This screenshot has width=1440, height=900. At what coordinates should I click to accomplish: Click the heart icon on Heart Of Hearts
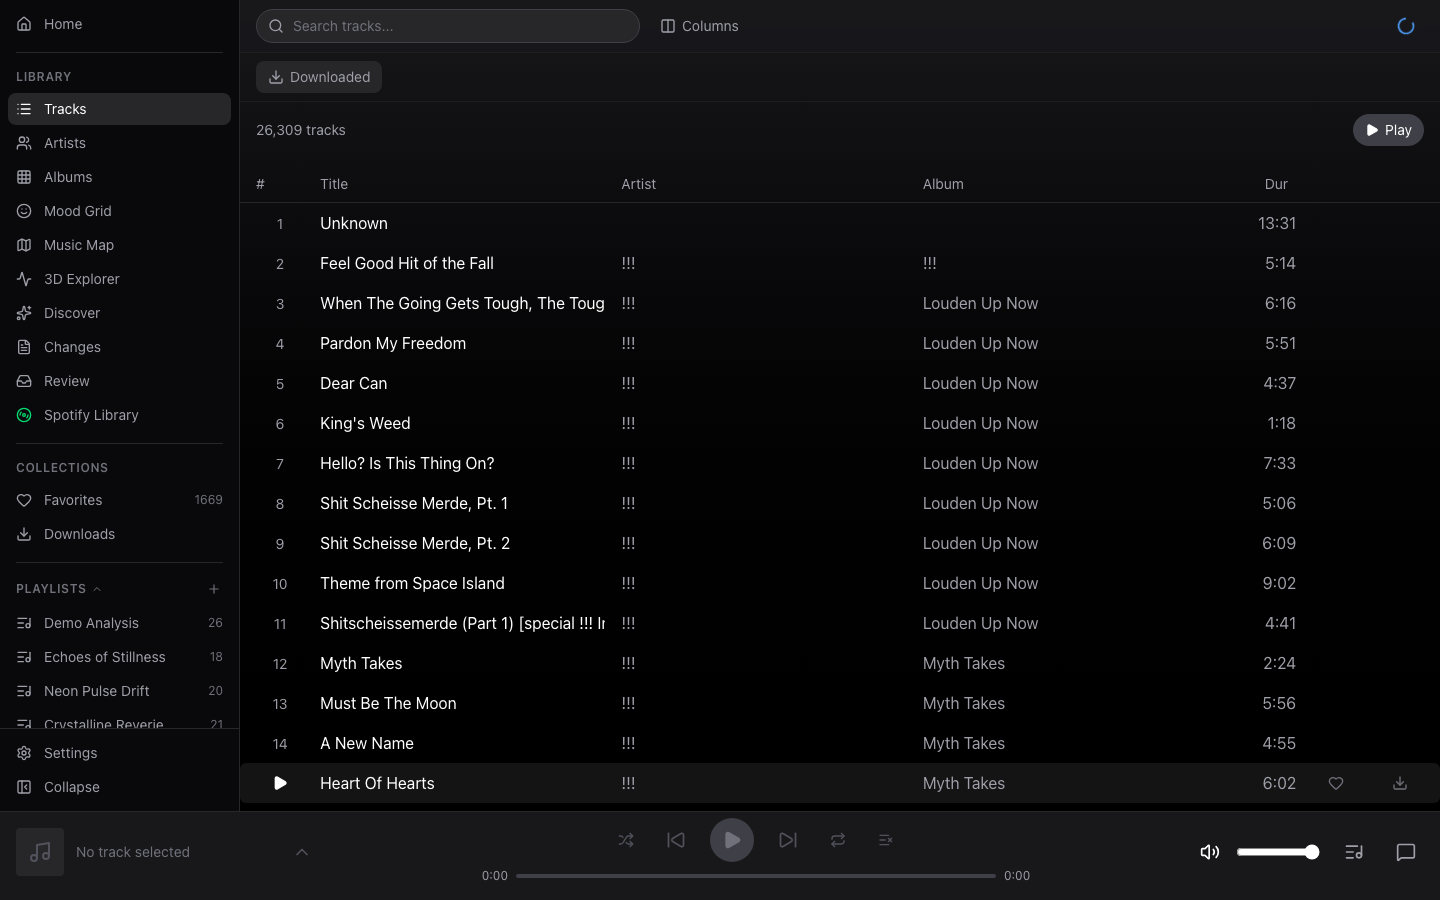click(x=1336, y=783)
